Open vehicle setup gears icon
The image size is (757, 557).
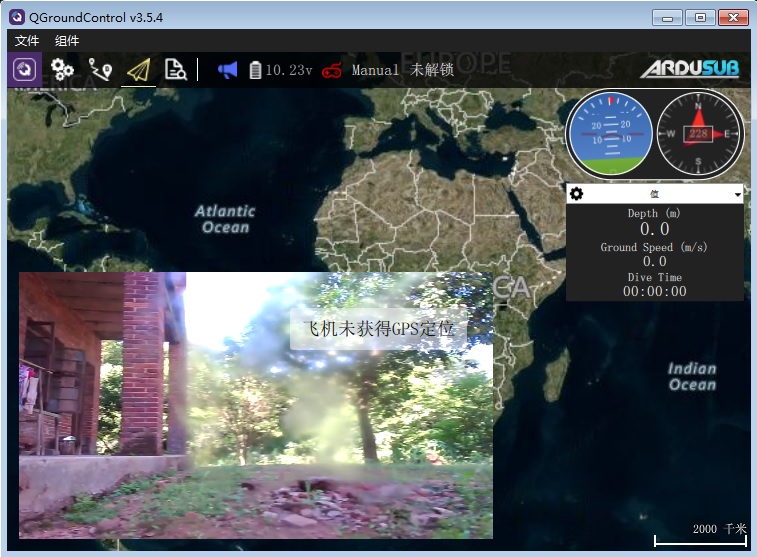click(x=62, y=70)
